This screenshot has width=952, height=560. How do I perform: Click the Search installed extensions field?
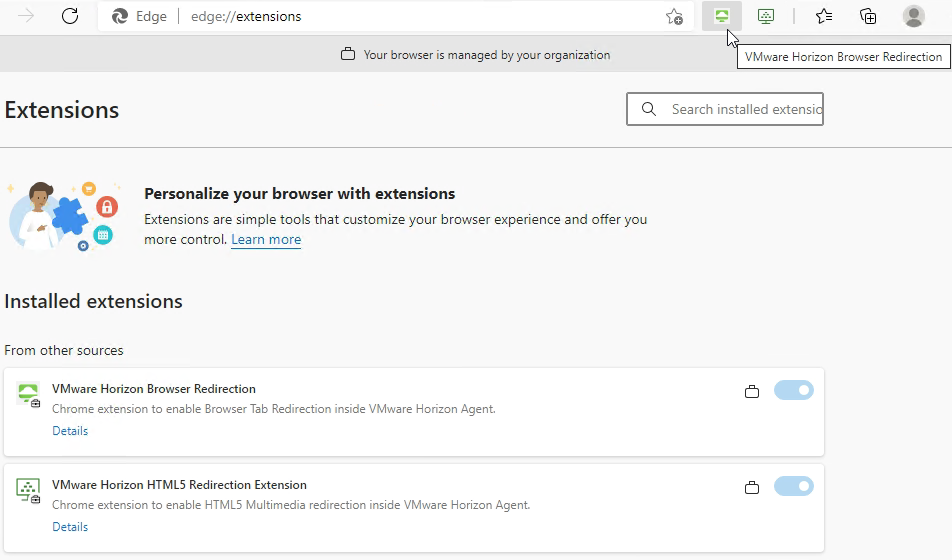[725, 109]
